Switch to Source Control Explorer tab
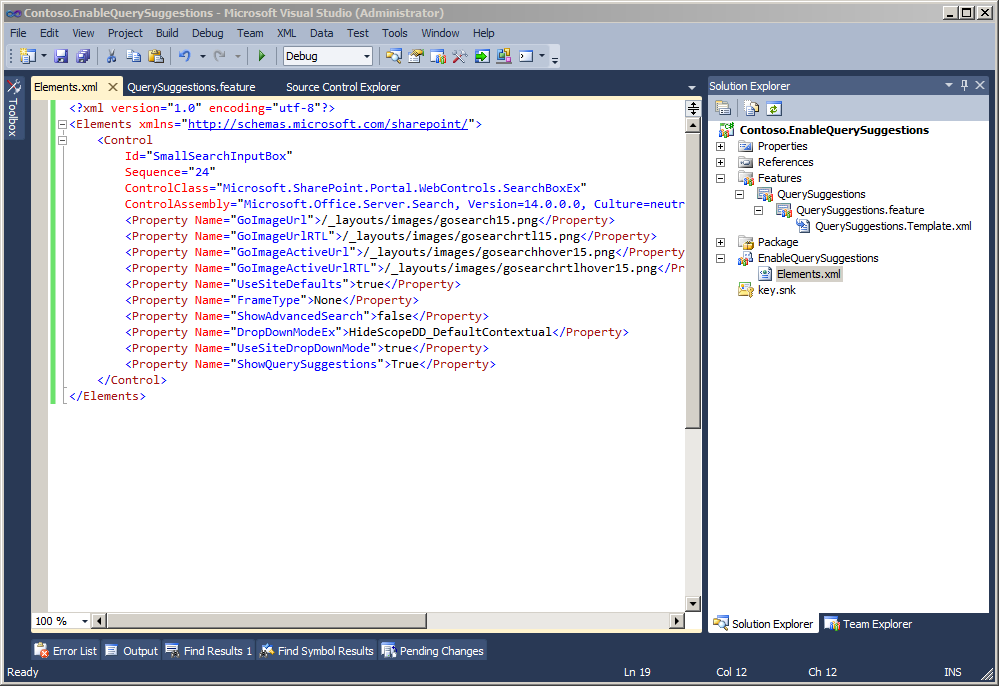This screenshot has width=999, height=686. coord(343,87)
